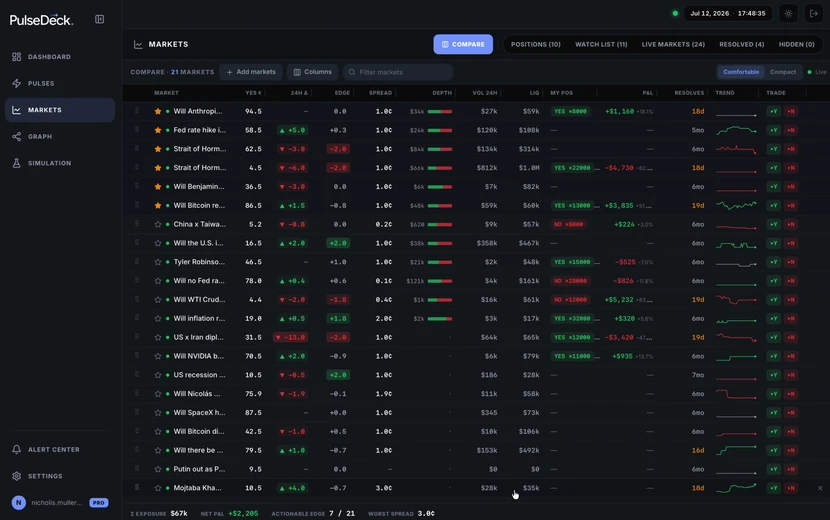The image size is (830, 520).
Task: Open the Graph view from its sidebar icon
Action: pyautogui.click(x=16, y=137)
